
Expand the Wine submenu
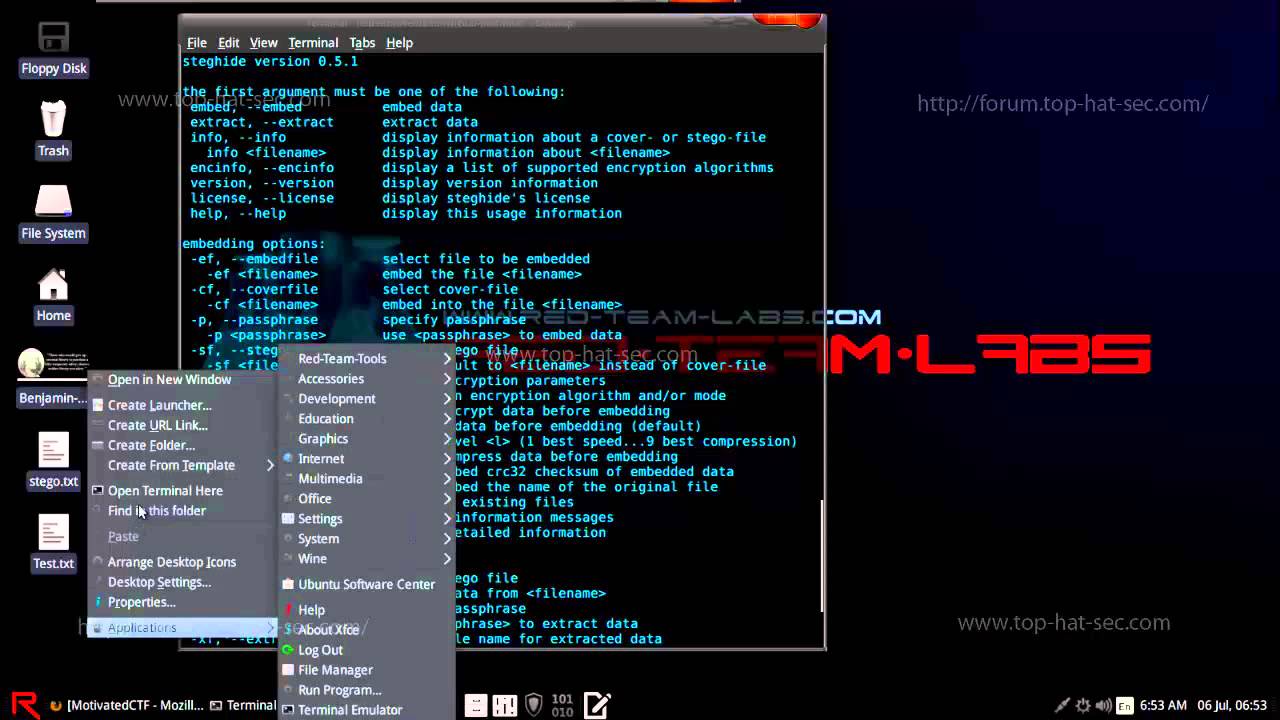[366, 559]
